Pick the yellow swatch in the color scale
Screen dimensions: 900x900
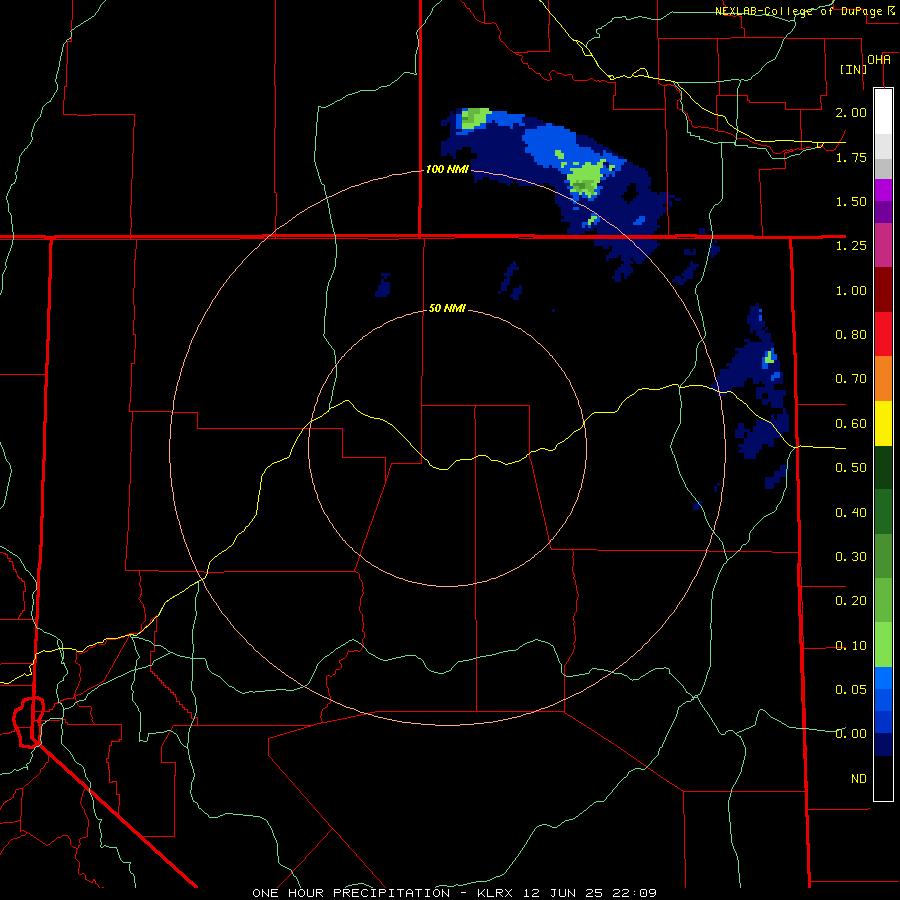883,424
